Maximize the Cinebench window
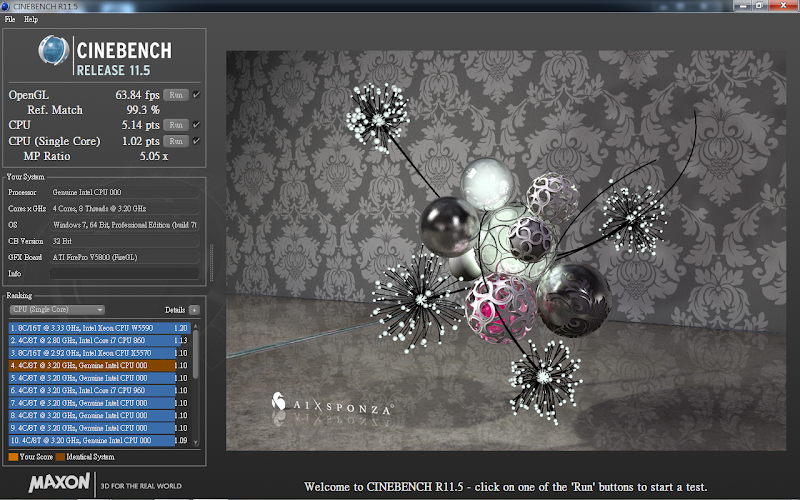The image size is (800, 500). (759, 6)
